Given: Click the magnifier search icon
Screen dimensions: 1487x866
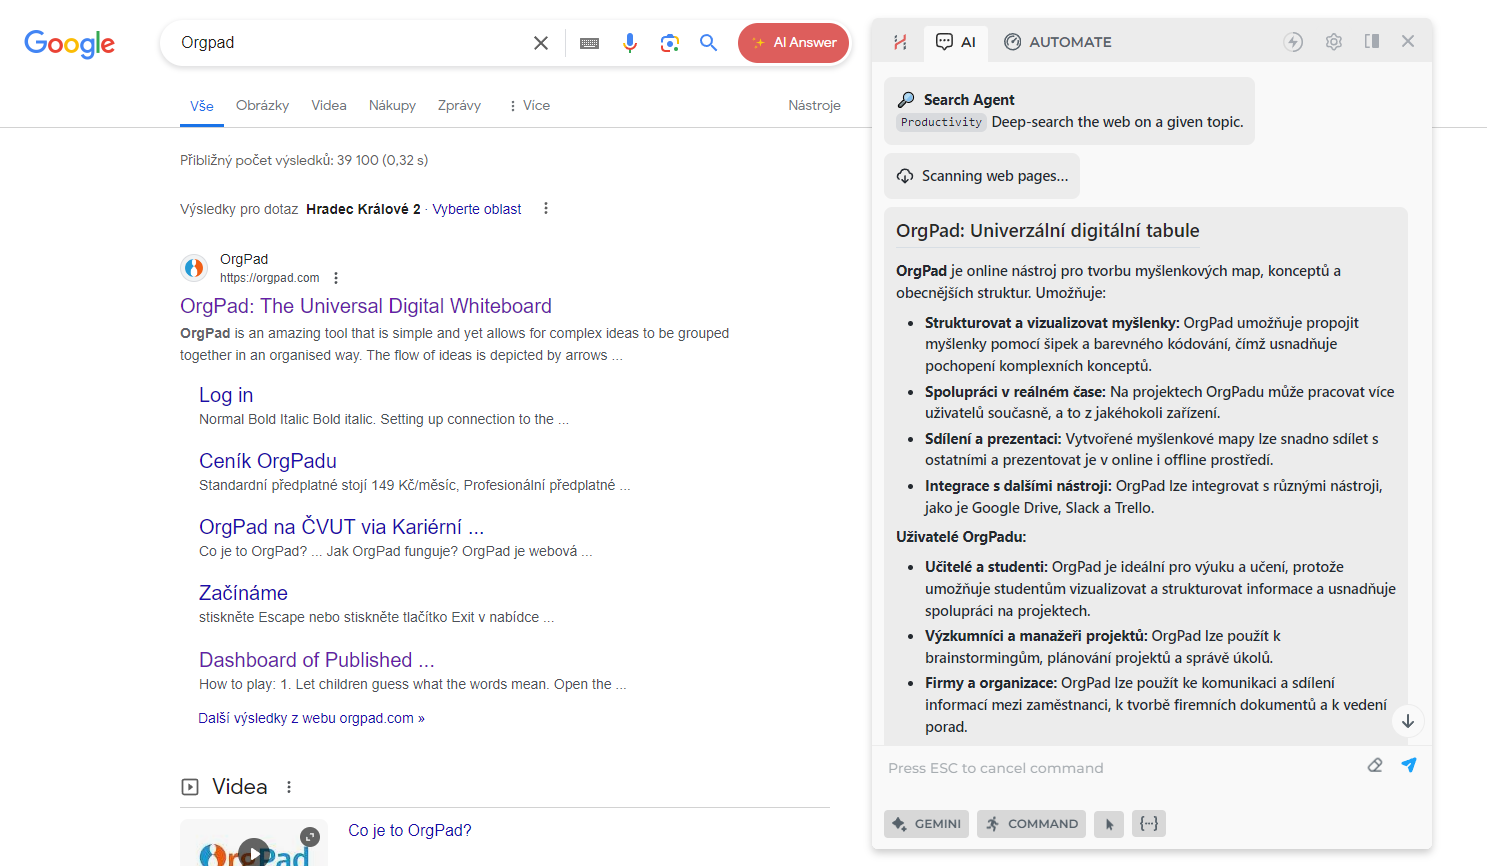Looking at the screenshot, I should pyautogui.click(x=708, y=43).
